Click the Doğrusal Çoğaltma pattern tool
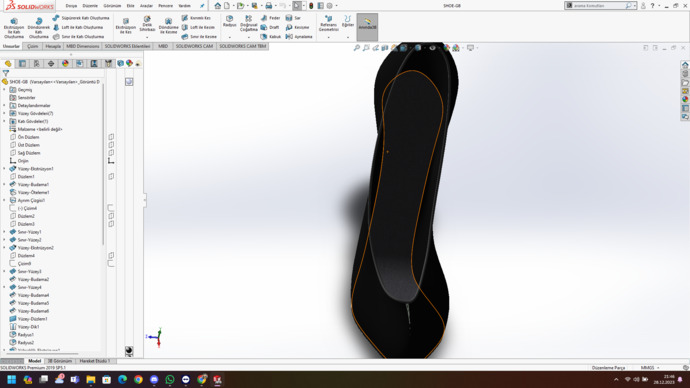The width and height of the screenshot is (690, 388). [x=249, y=24]
